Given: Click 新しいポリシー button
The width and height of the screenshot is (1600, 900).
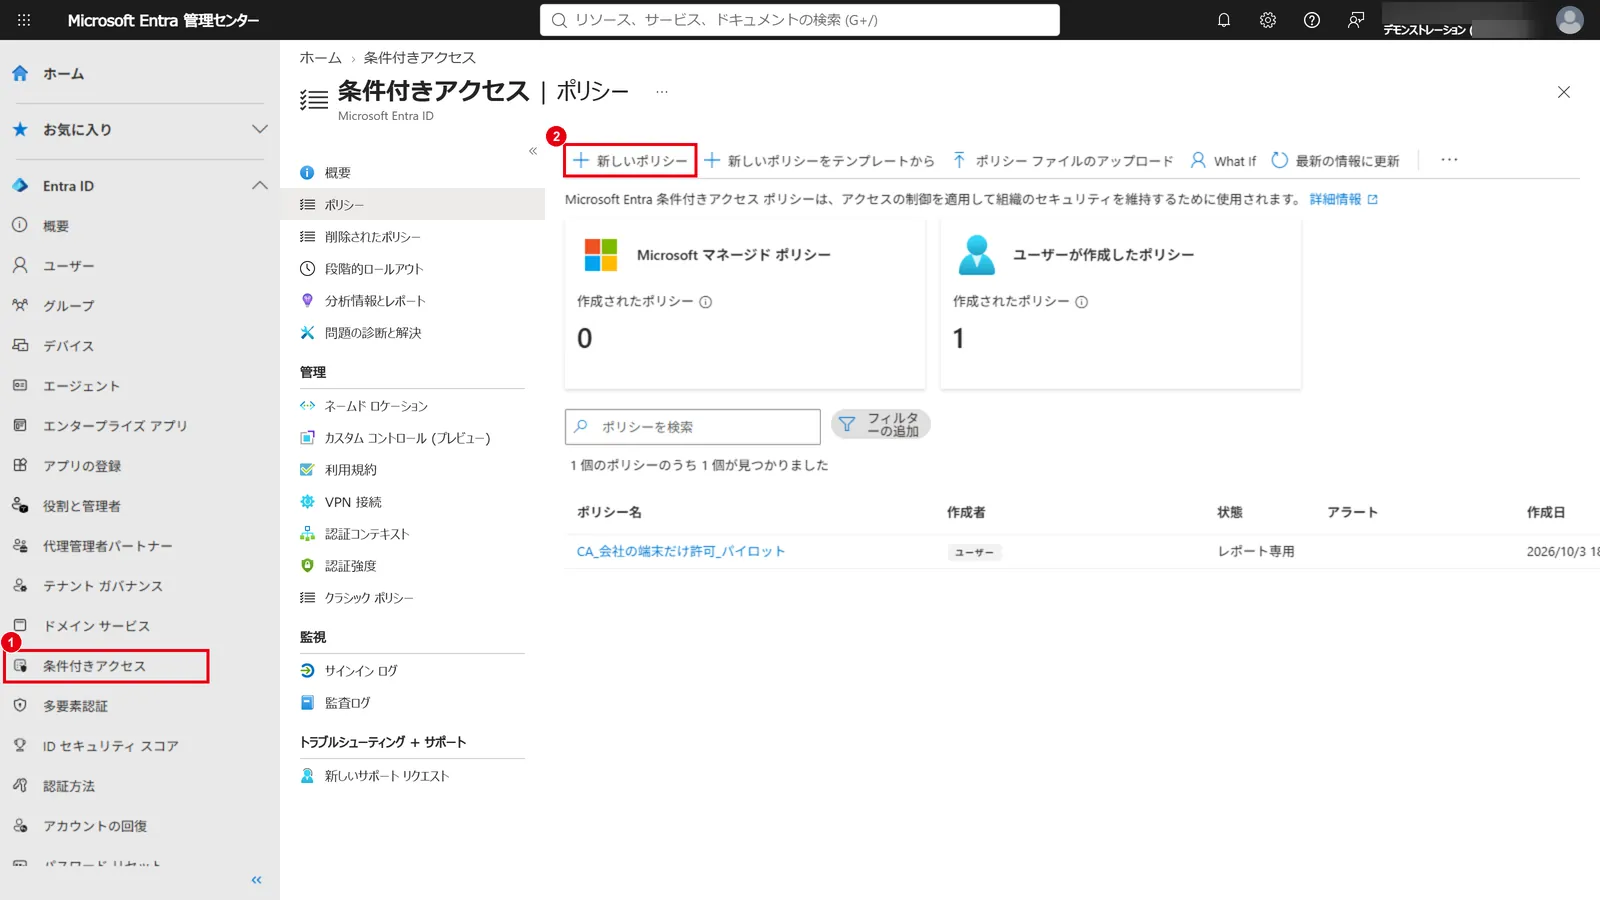Looking at the screenshot, I should click(x=630, y=161).
